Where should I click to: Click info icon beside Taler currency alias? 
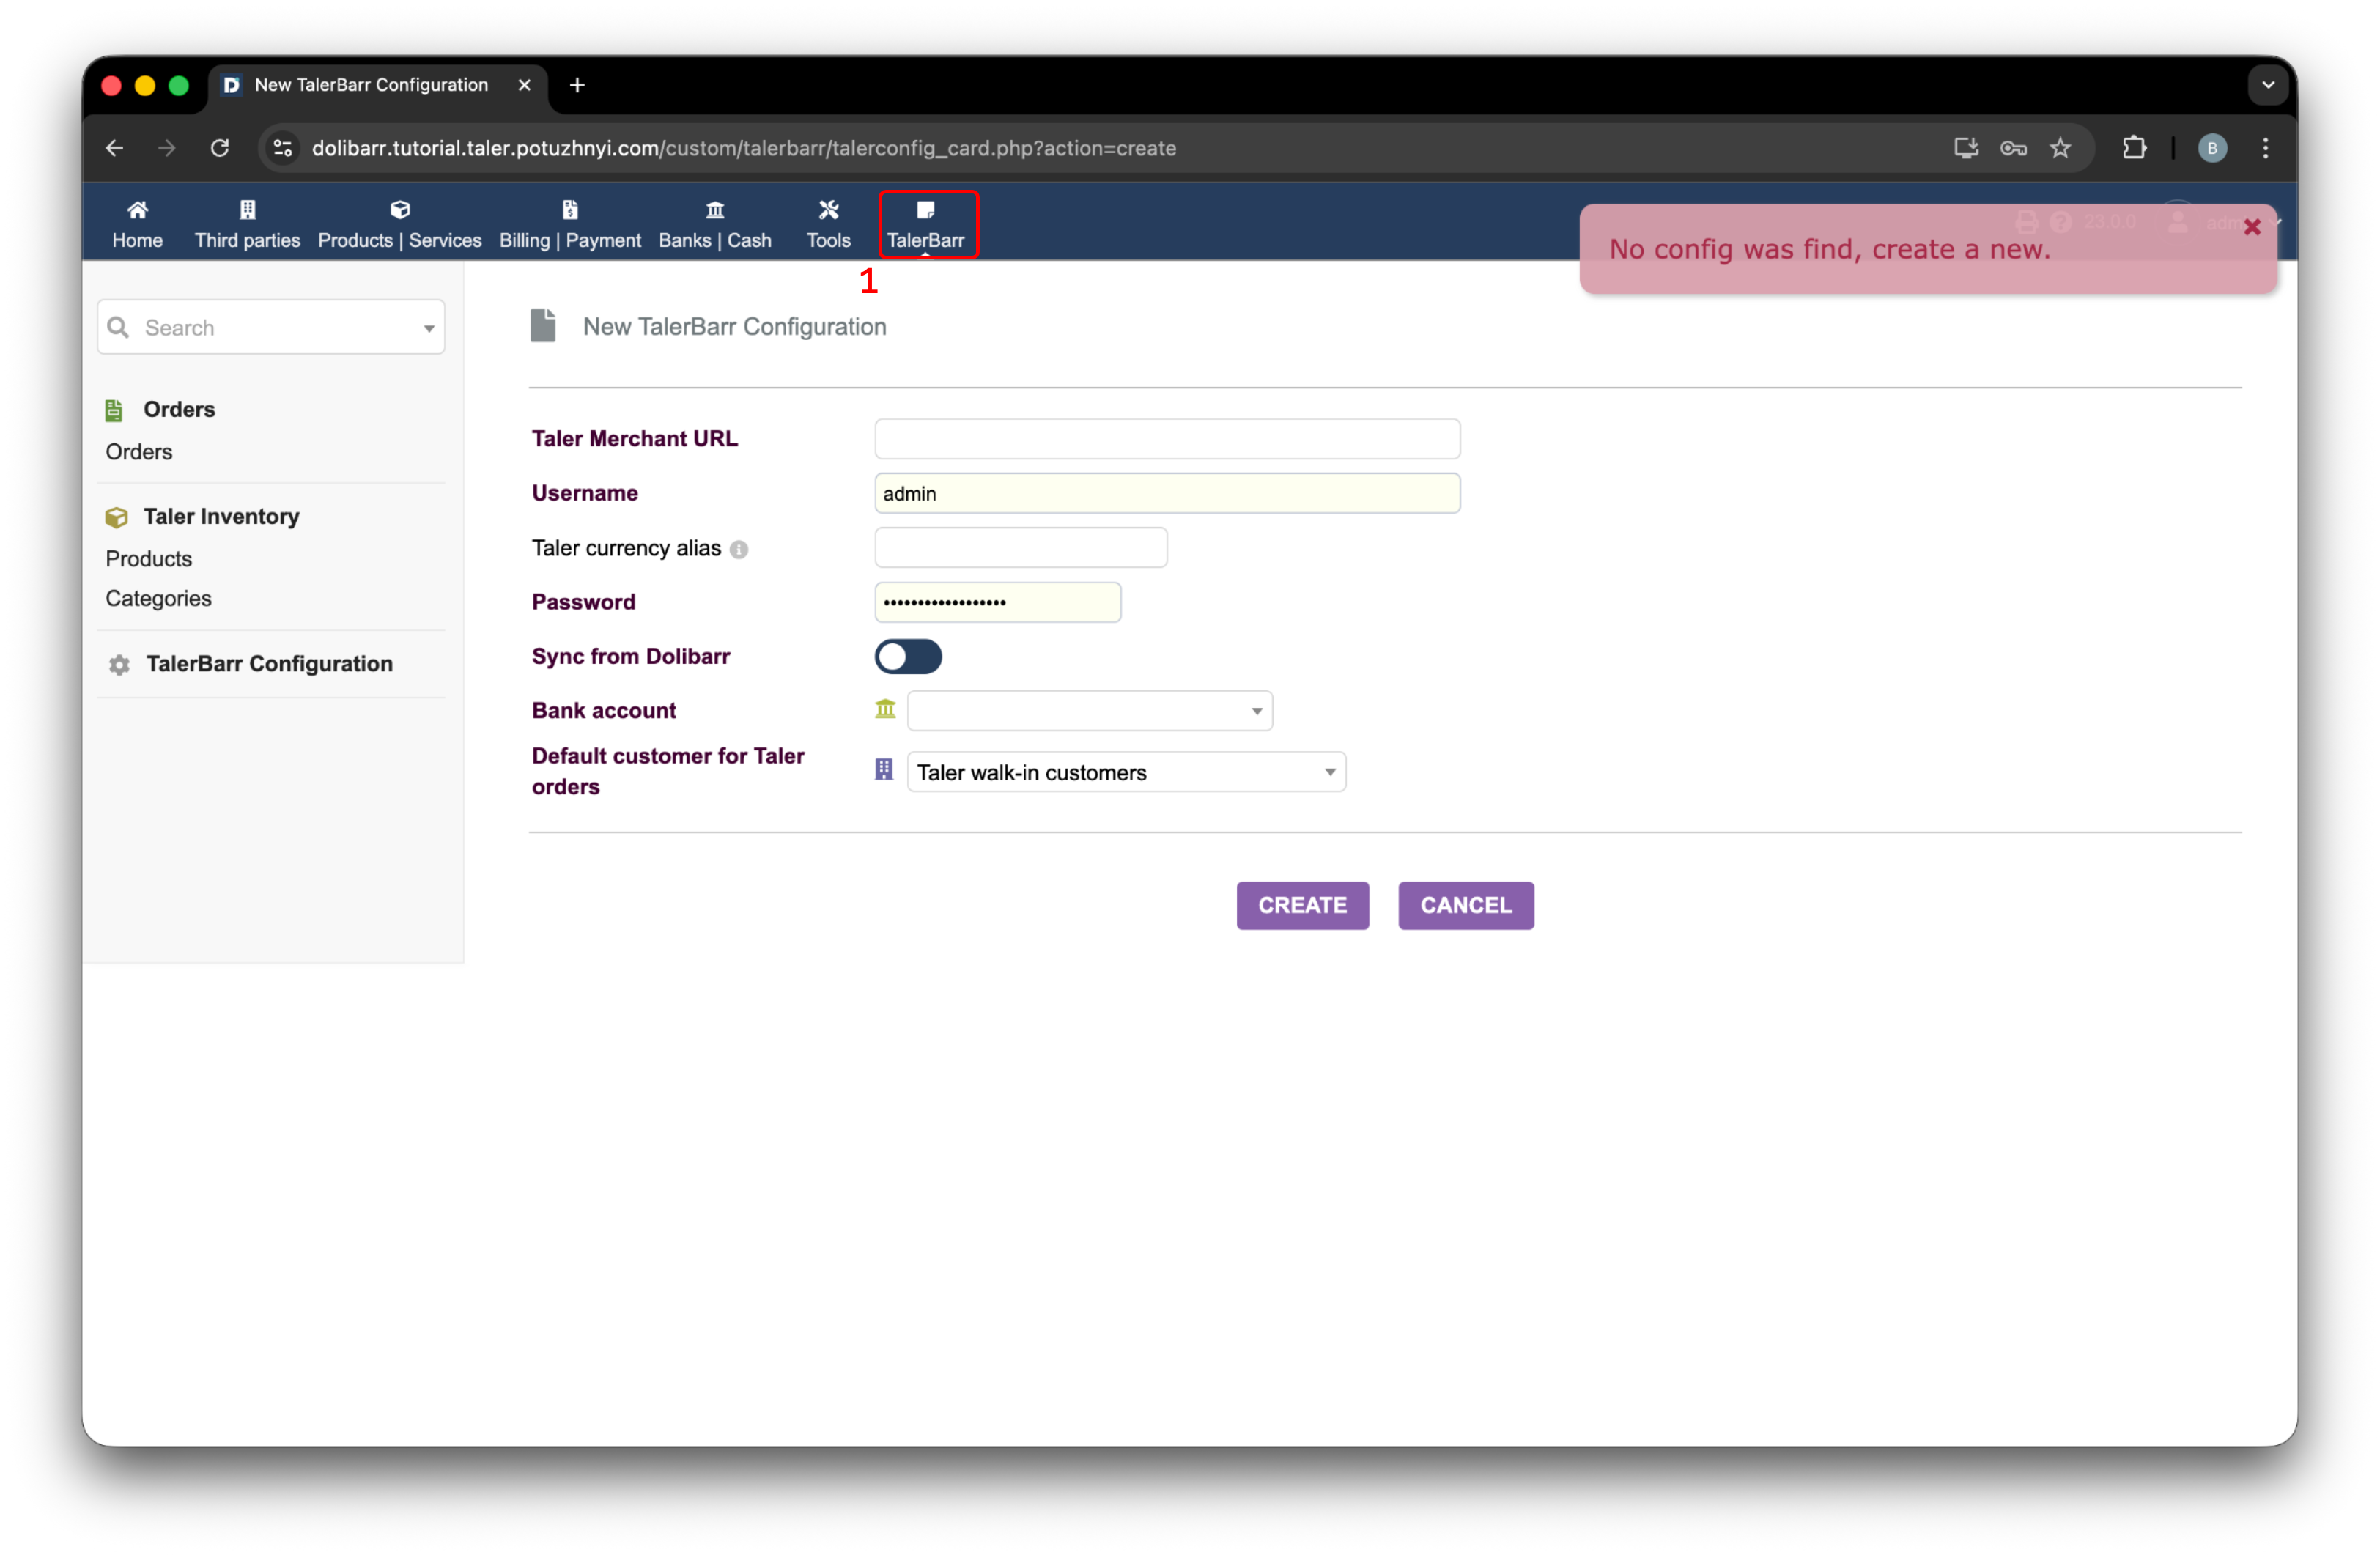tap(739, 549)
